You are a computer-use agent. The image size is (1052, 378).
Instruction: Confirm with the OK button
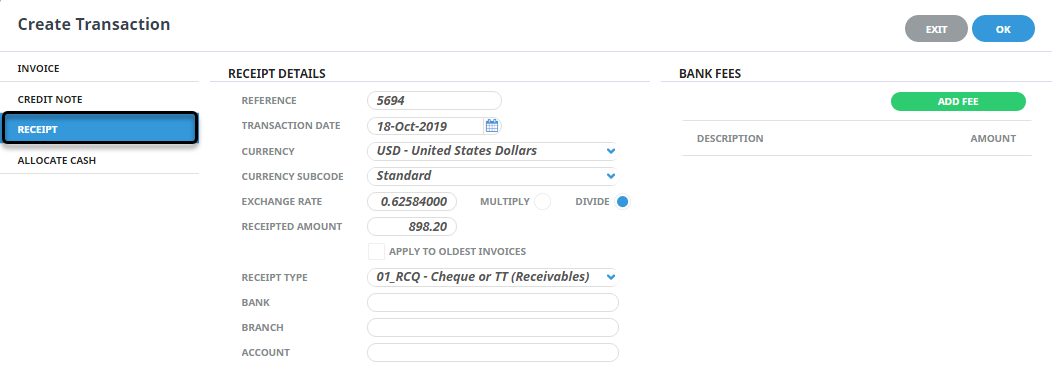point(1003,29)
